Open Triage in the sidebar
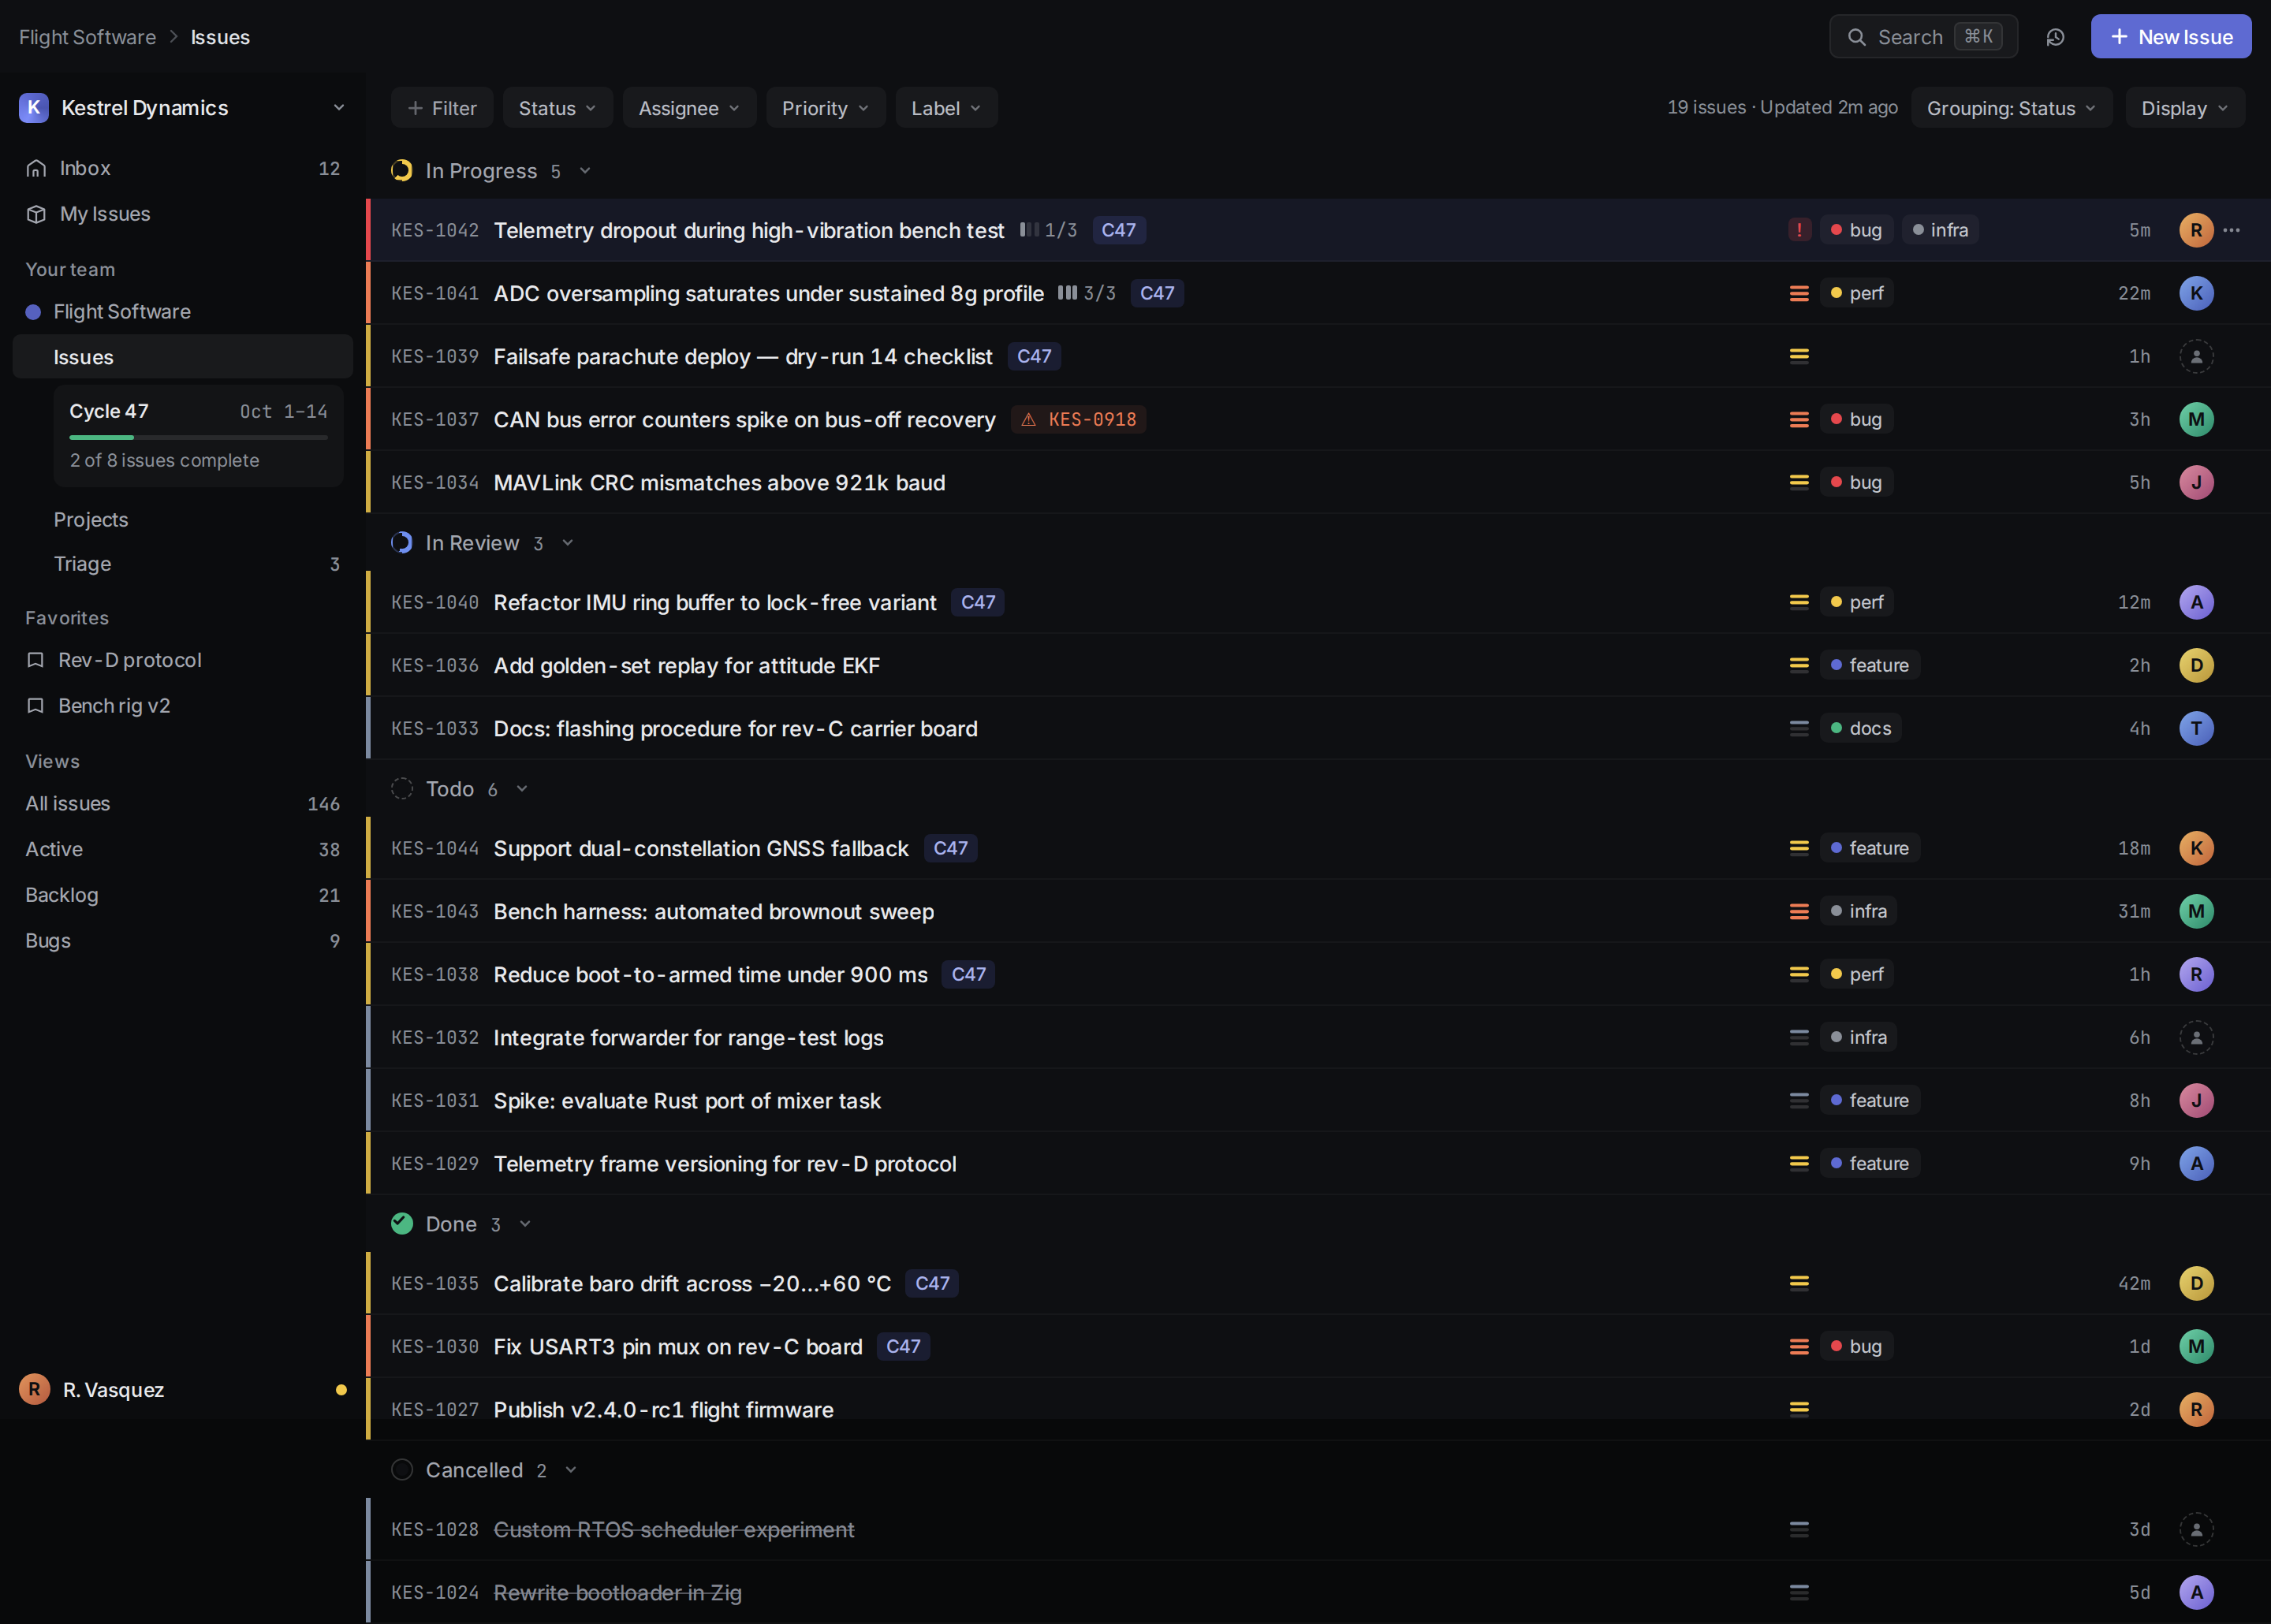Image resolution: width=2271 pixels, height=1624 pixels. point(183,564)
